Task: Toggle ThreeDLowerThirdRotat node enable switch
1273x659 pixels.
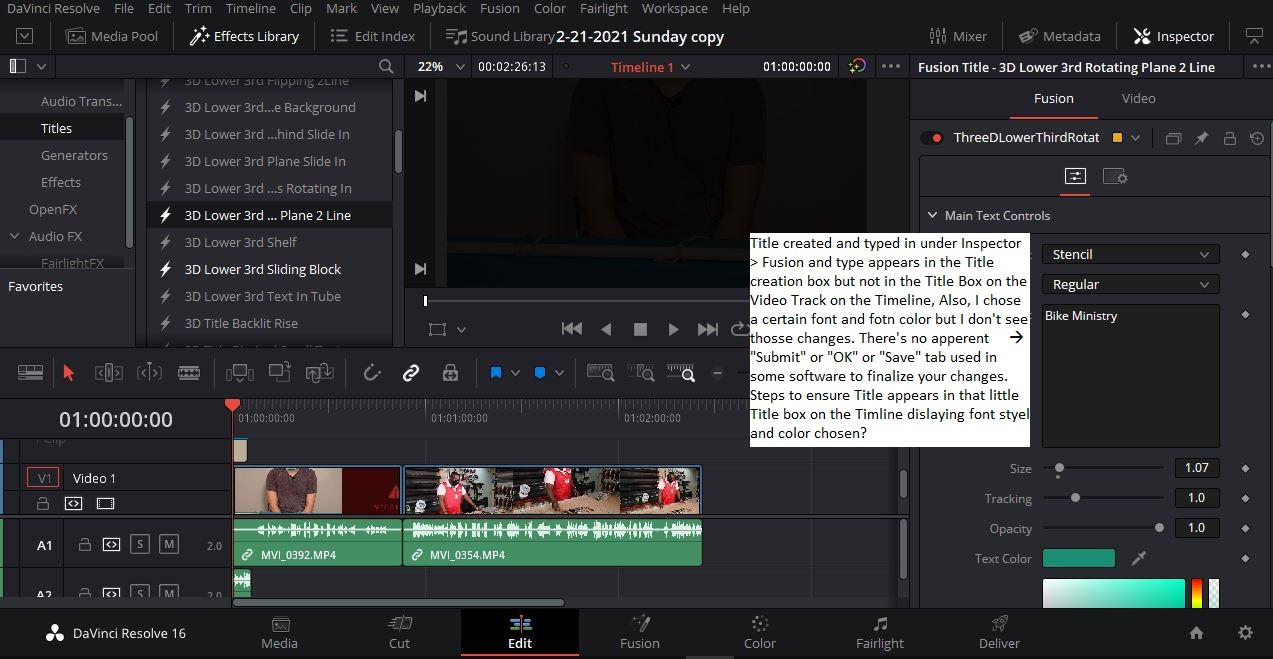Action: pos(933,138)
